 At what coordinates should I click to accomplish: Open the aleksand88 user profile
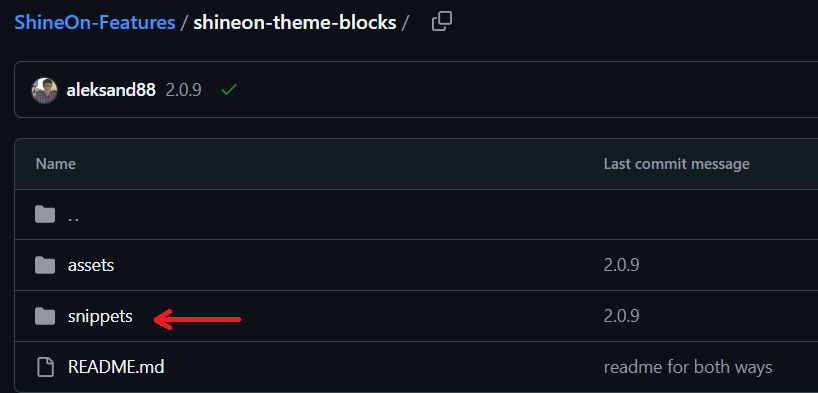[111, 90]
